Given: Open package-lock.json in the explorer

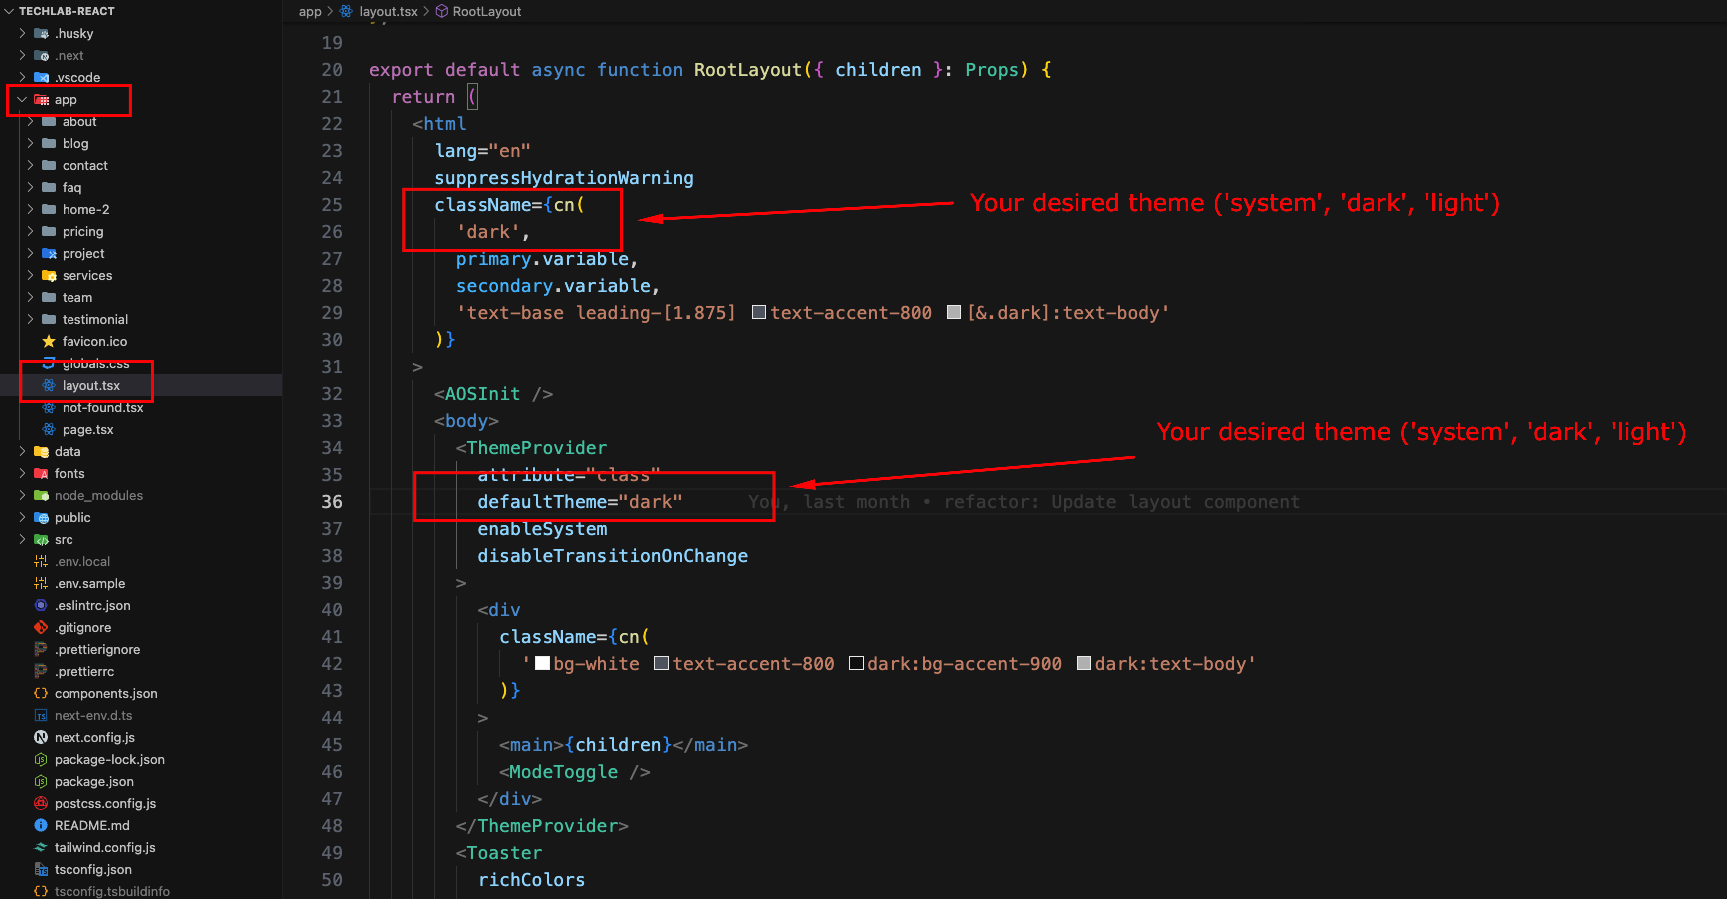Looking at the screenshot, I should coord(110,759).
